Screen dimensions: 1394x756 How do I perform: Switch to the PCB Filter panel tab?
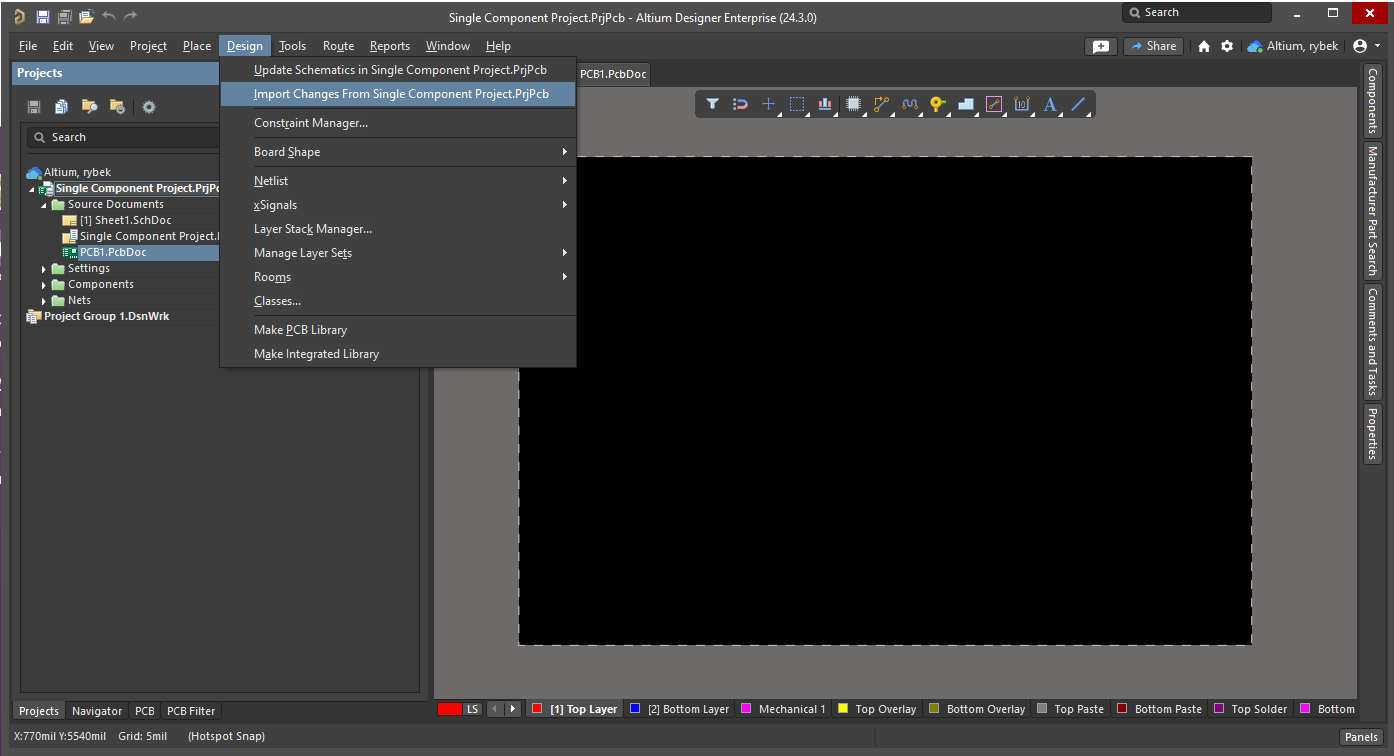tap(191, 711)
